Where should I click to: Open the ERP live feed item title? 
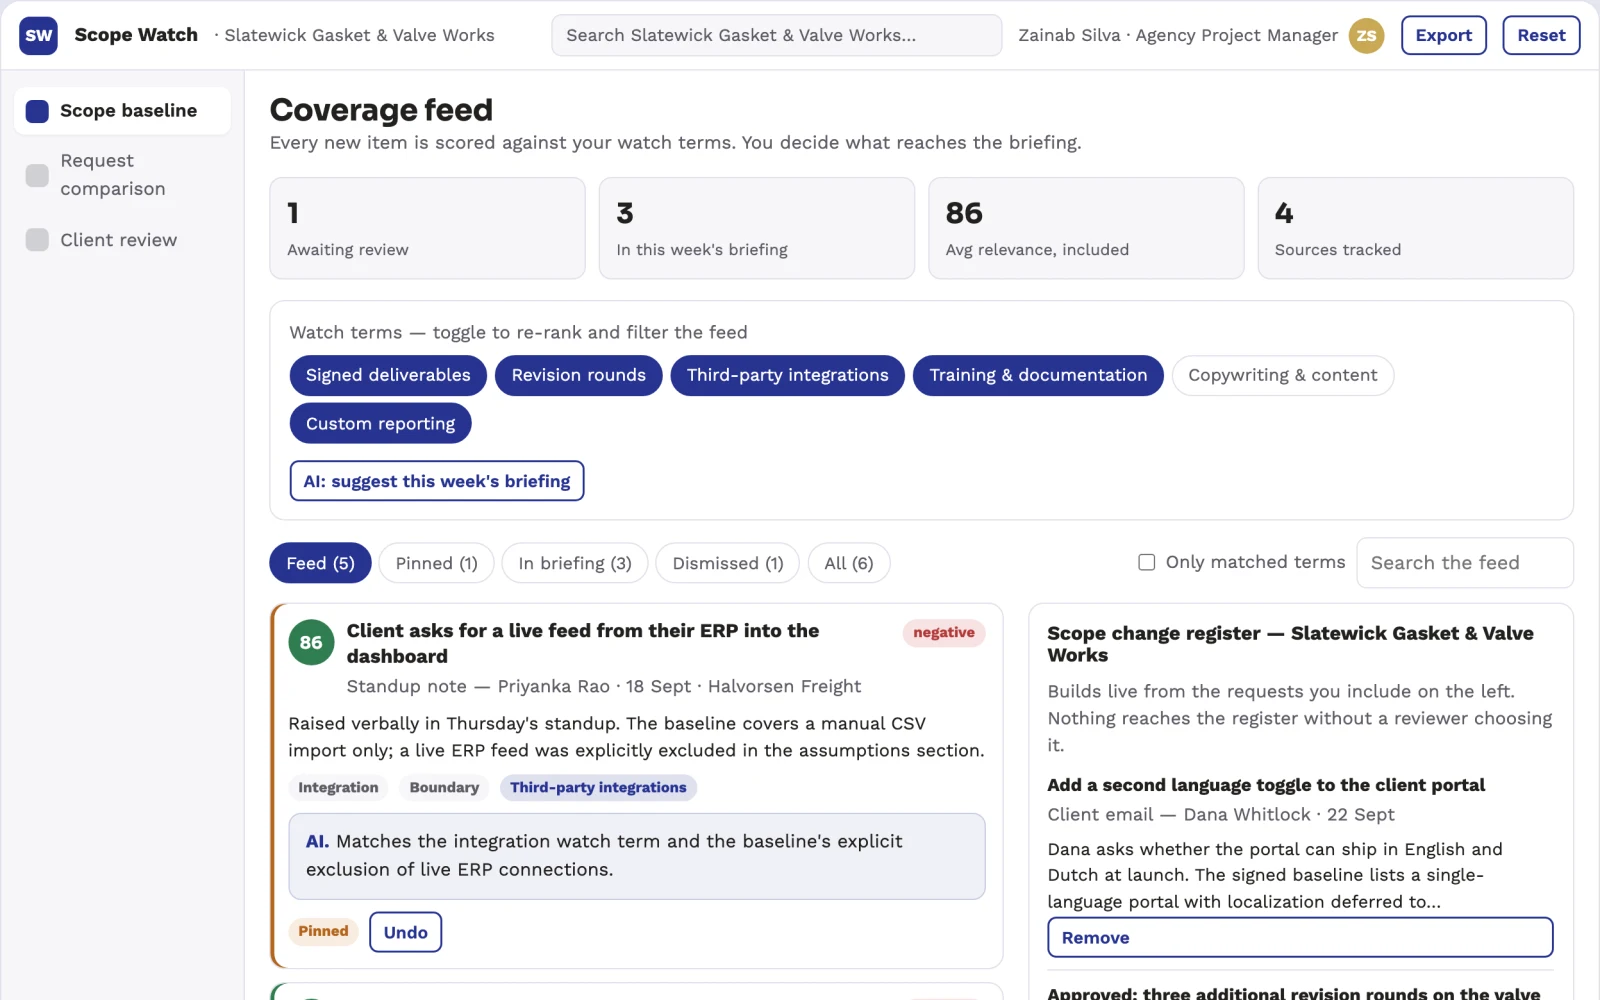583,643
